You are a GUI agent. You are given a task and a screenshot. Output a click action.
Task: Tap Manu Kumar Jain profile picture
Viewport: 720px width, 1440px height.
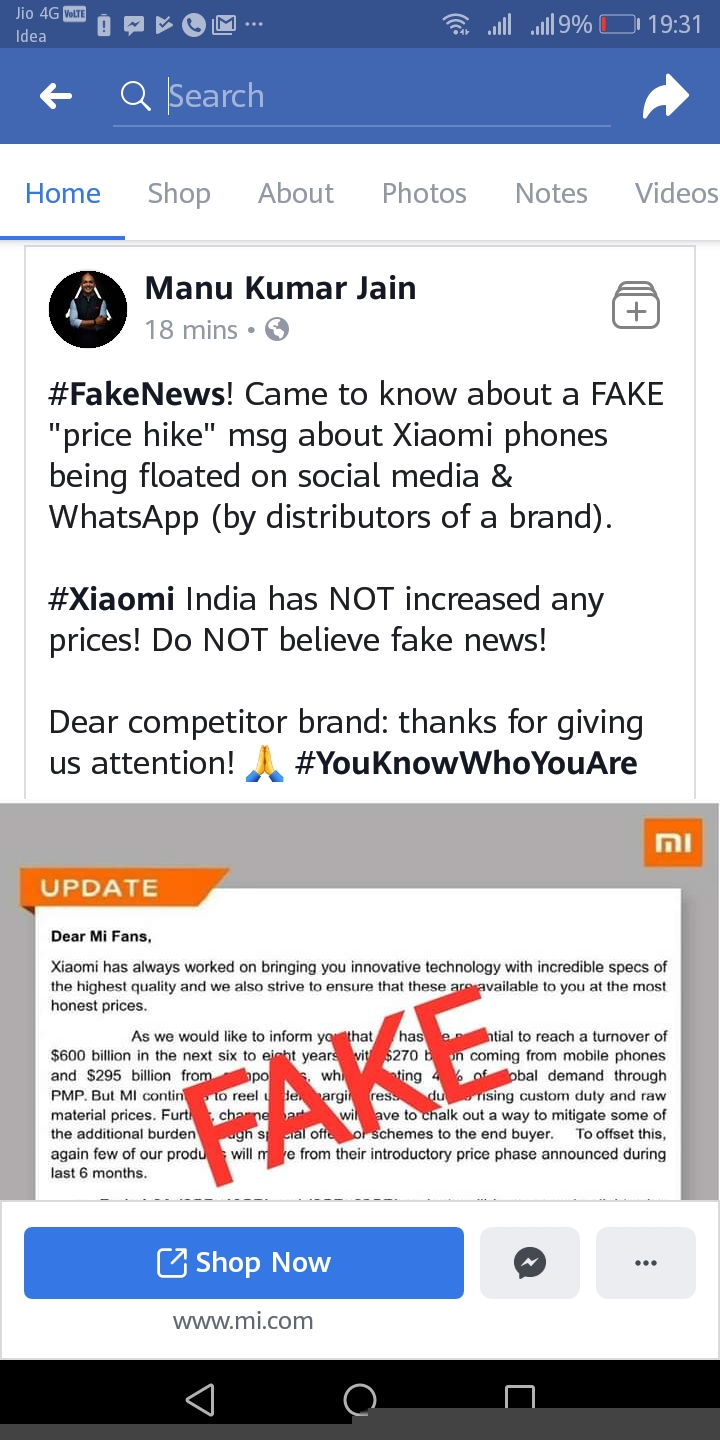[x=88, y=309]
